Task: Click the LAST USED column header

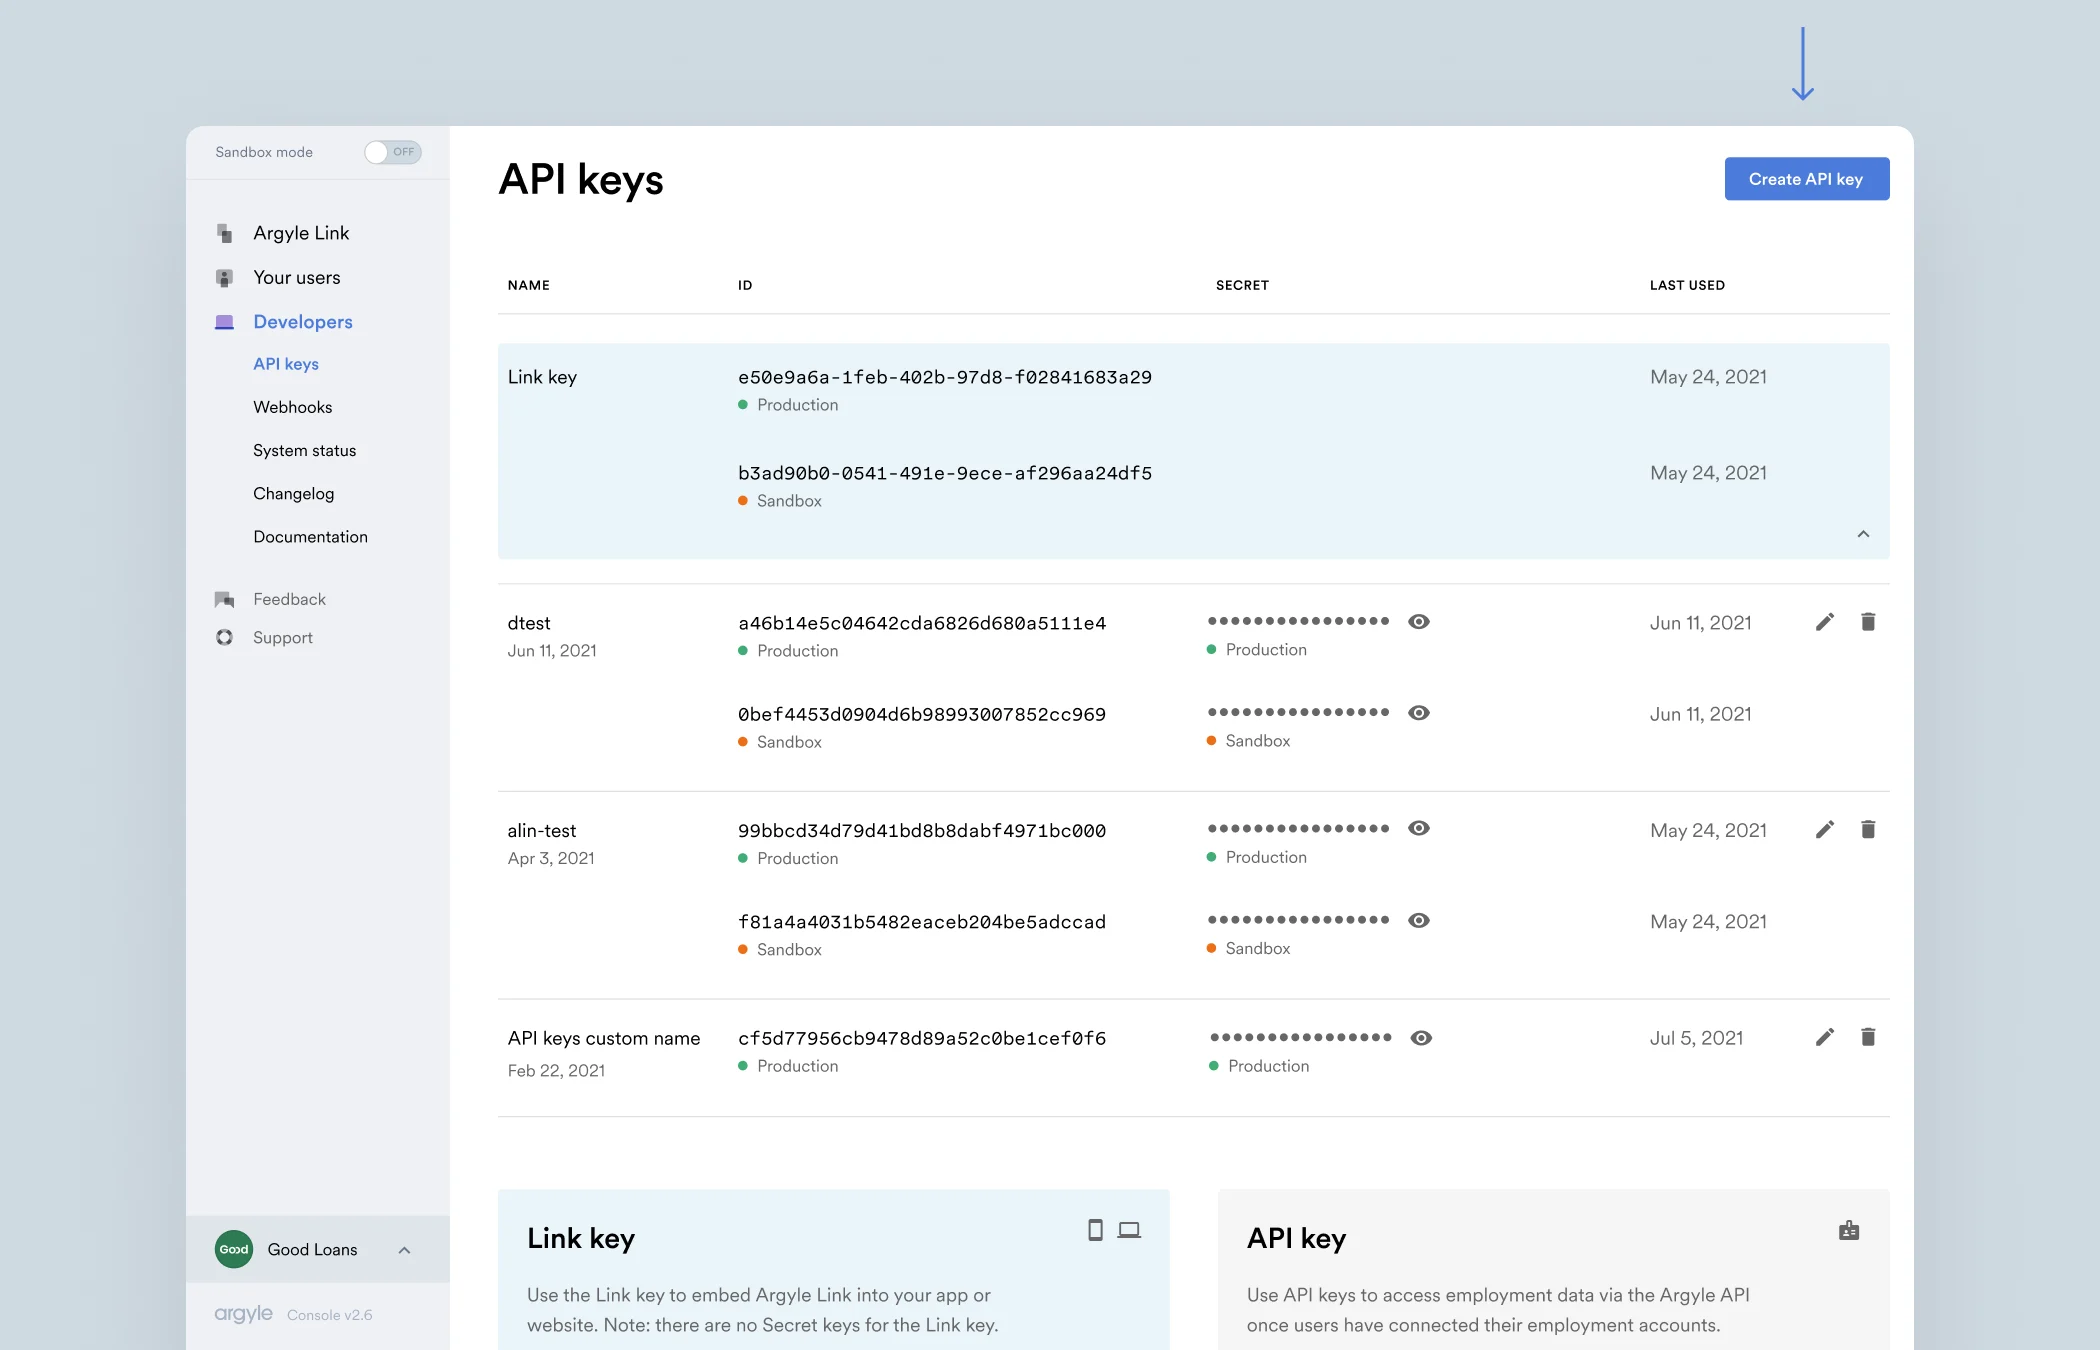Action: pos(1686,285)
